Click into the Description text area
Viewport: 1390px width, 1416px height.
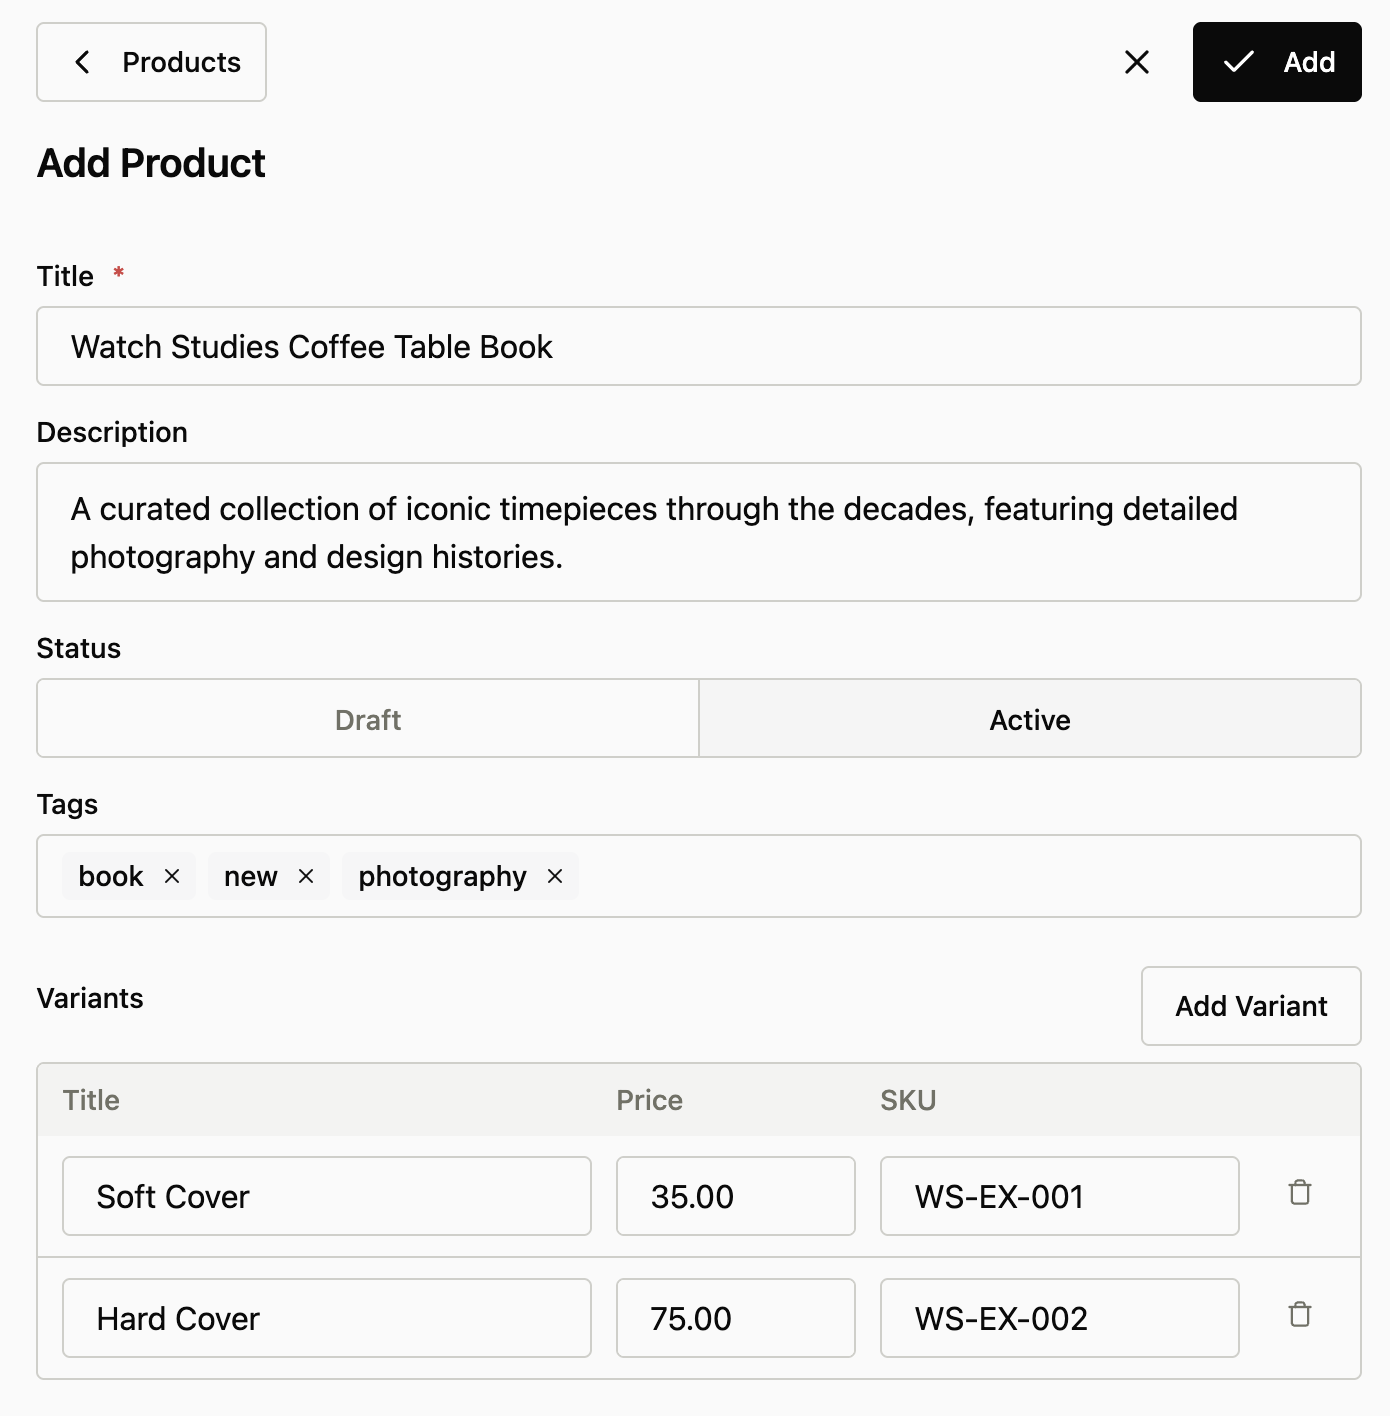tap(698, 532)
